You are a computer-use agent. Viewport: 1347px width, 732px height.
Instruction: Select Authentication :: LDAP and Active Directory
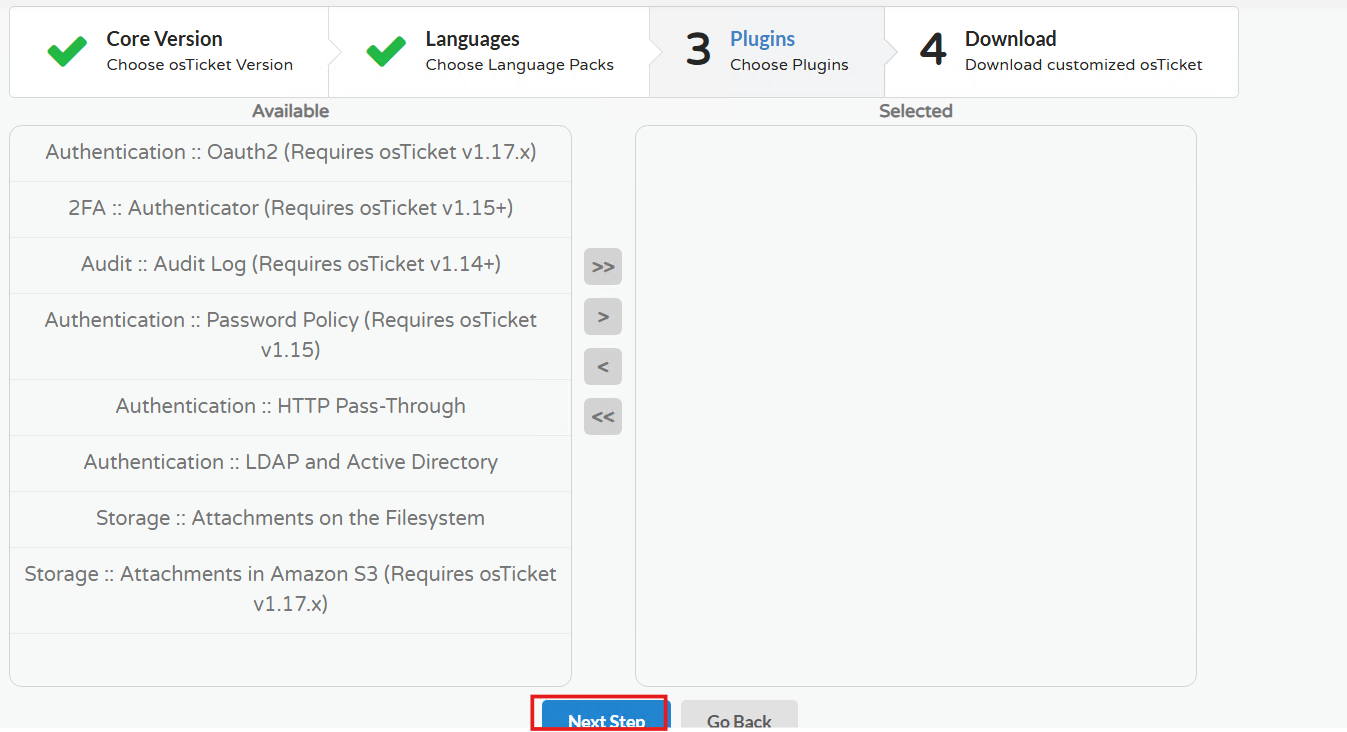(291, 463)
